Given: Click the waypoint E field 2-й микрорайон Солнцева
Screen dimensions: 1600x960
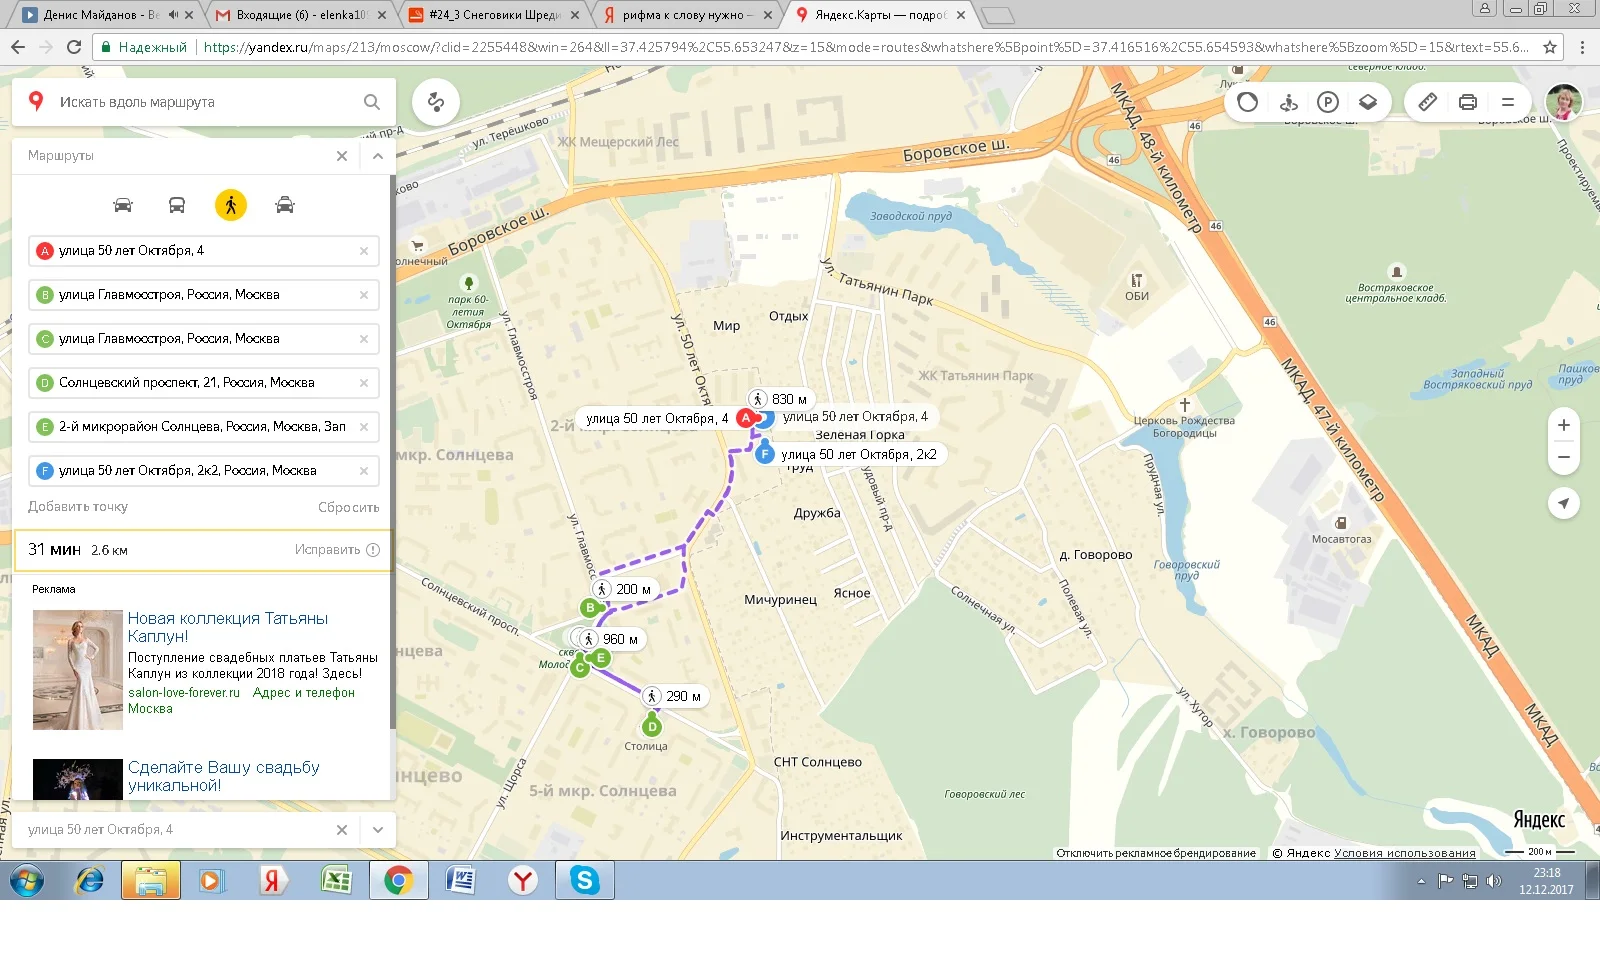Looking at the screenshot, I should 204,427.
